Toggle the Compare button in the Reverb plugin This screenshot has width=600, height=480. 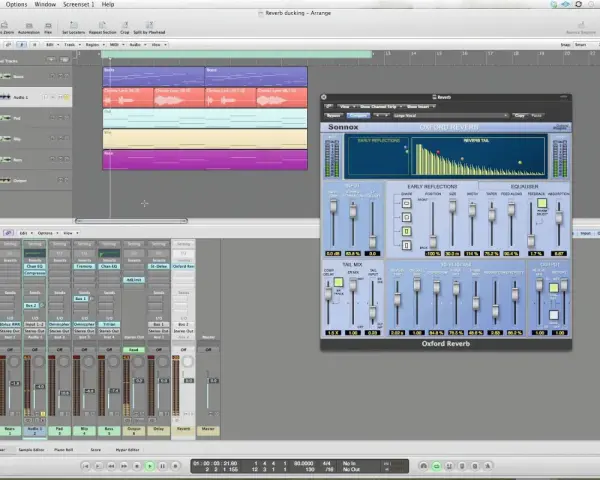pyautogui.click(x=358, y=115)
